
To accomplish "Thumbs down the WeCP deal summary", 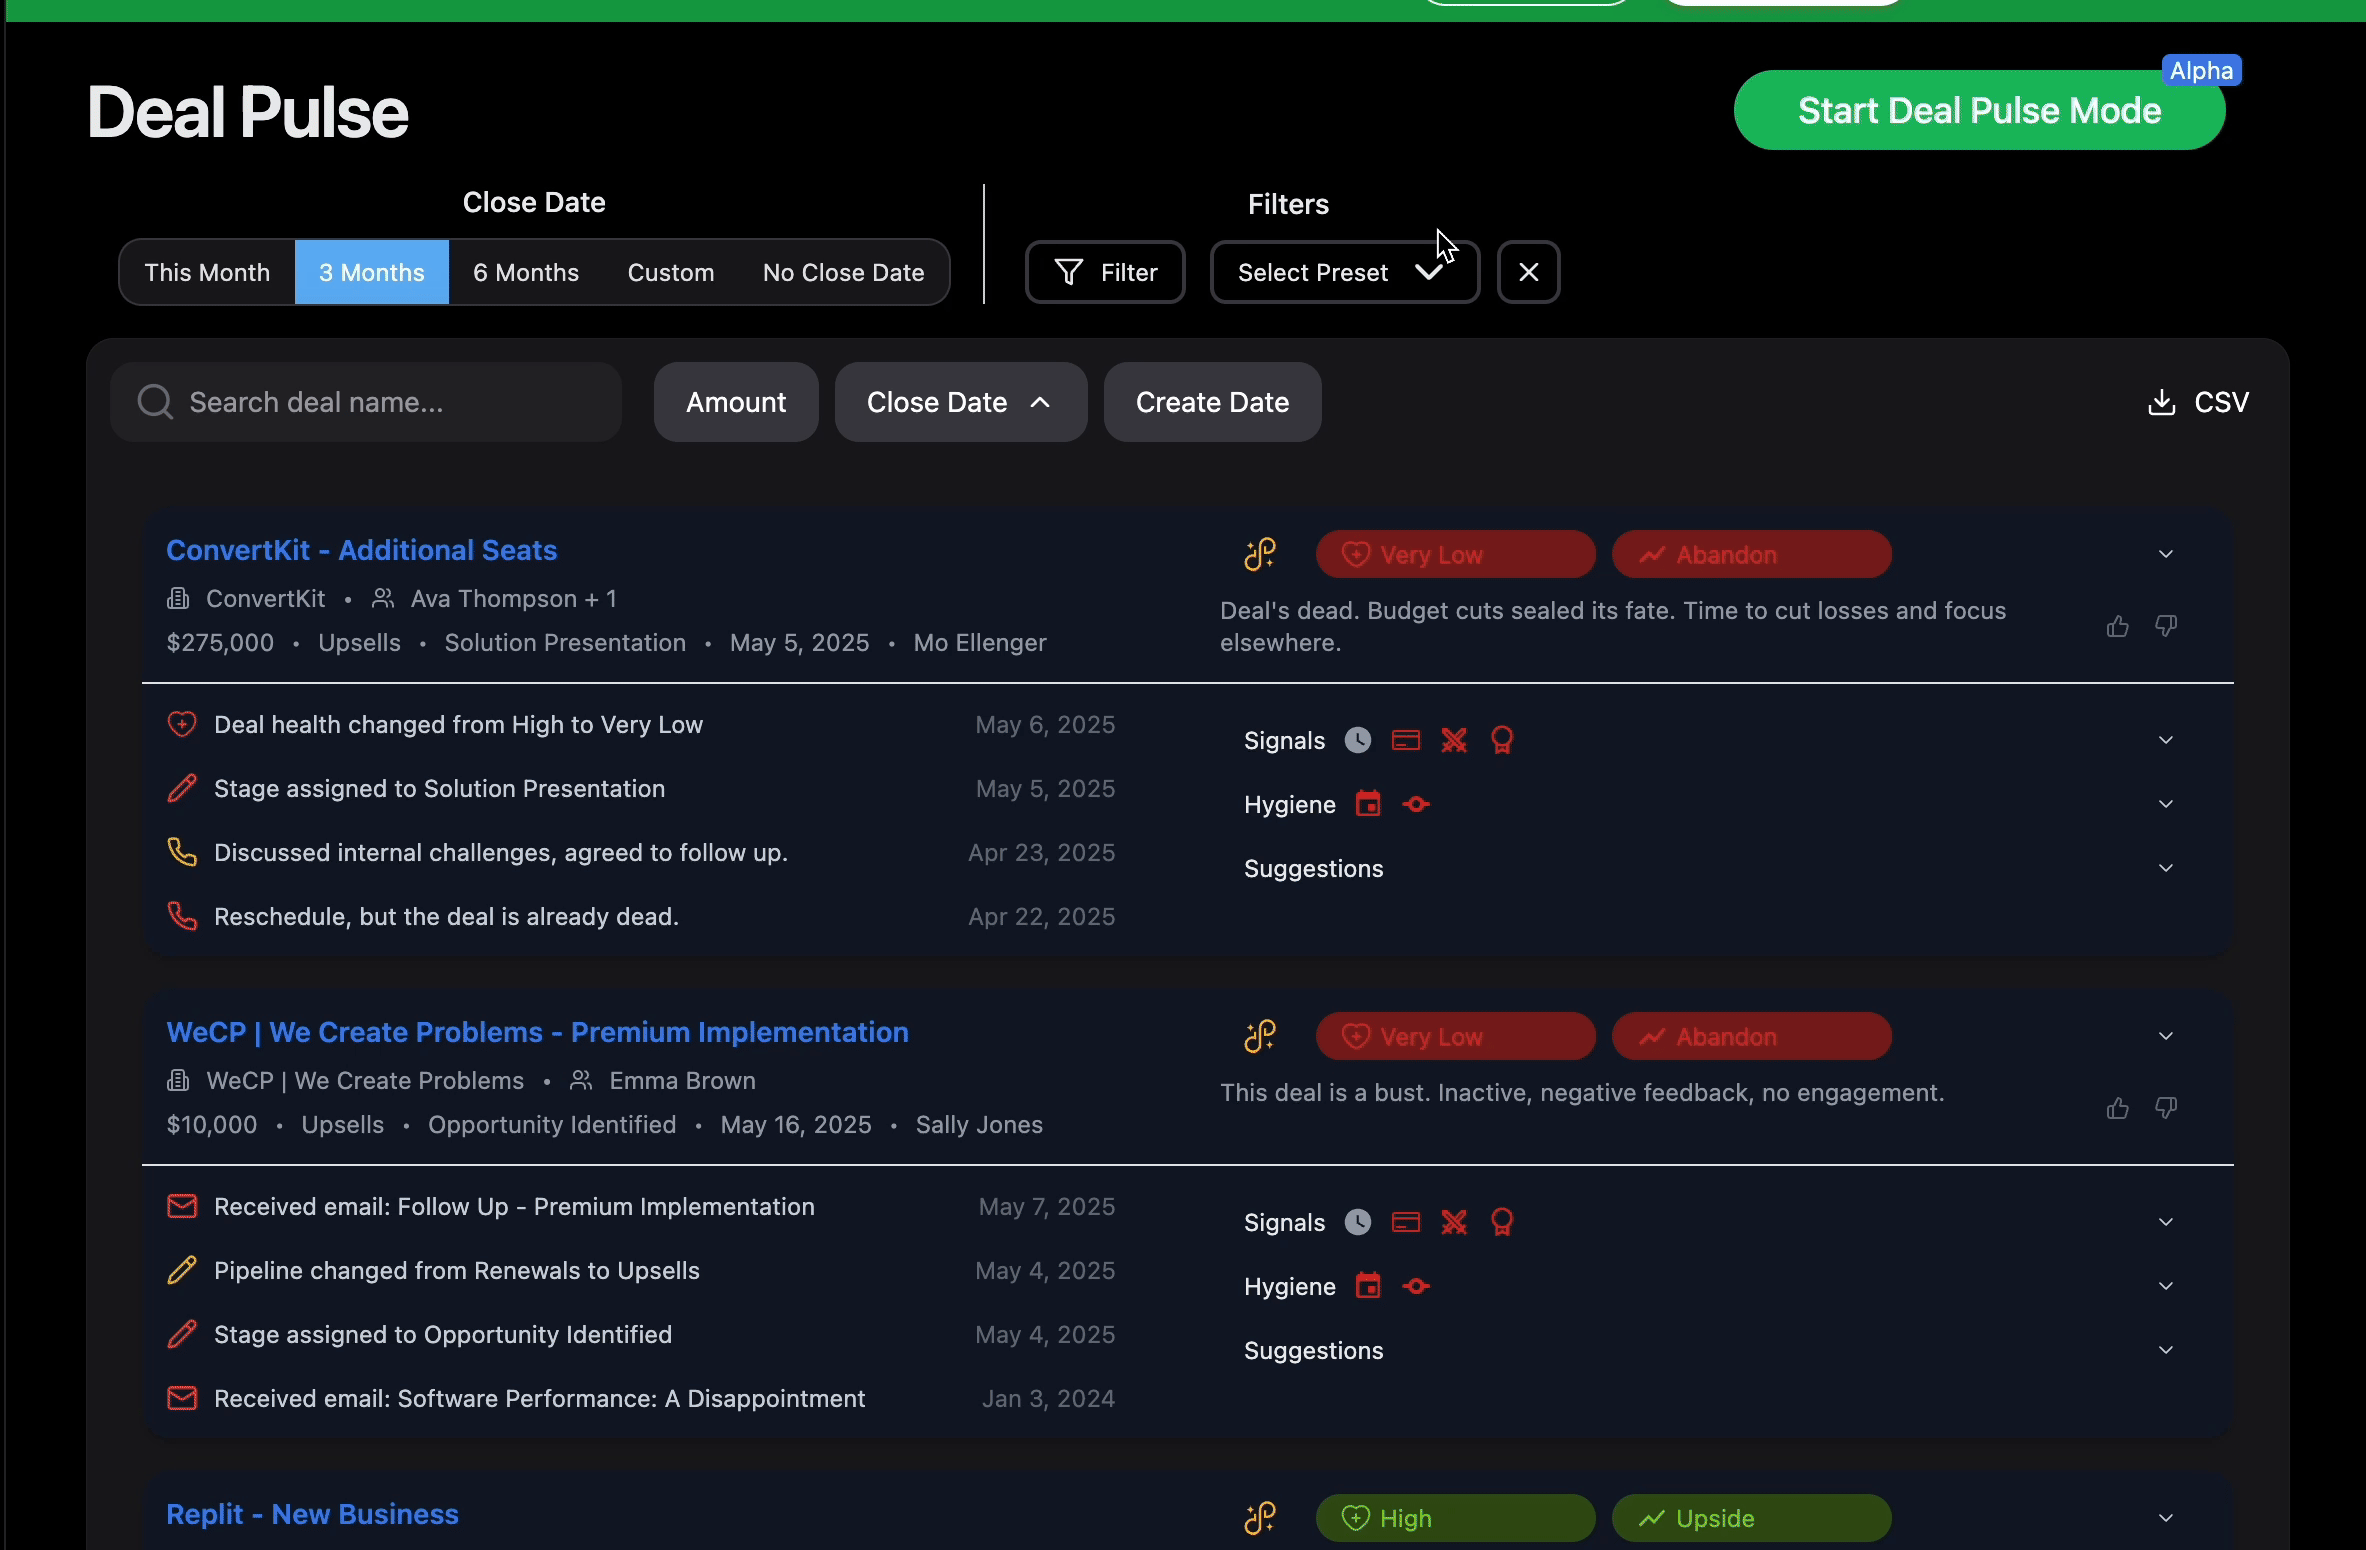I will point(2166,1108).
